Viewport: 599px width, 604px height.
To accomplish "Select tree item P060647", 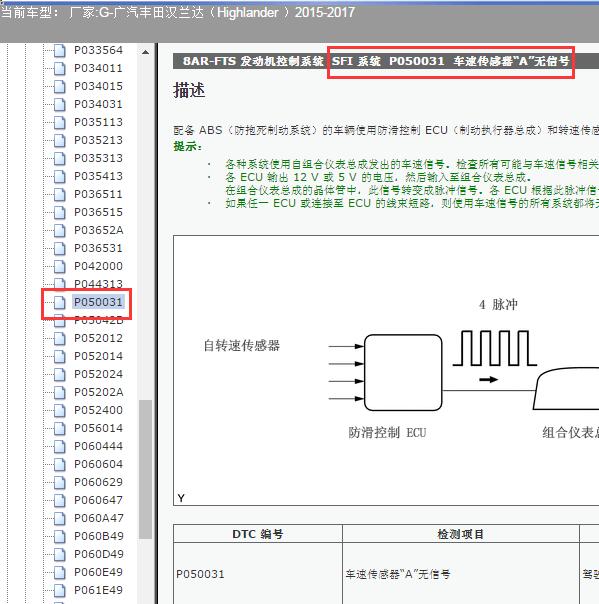I will [98, 500].
